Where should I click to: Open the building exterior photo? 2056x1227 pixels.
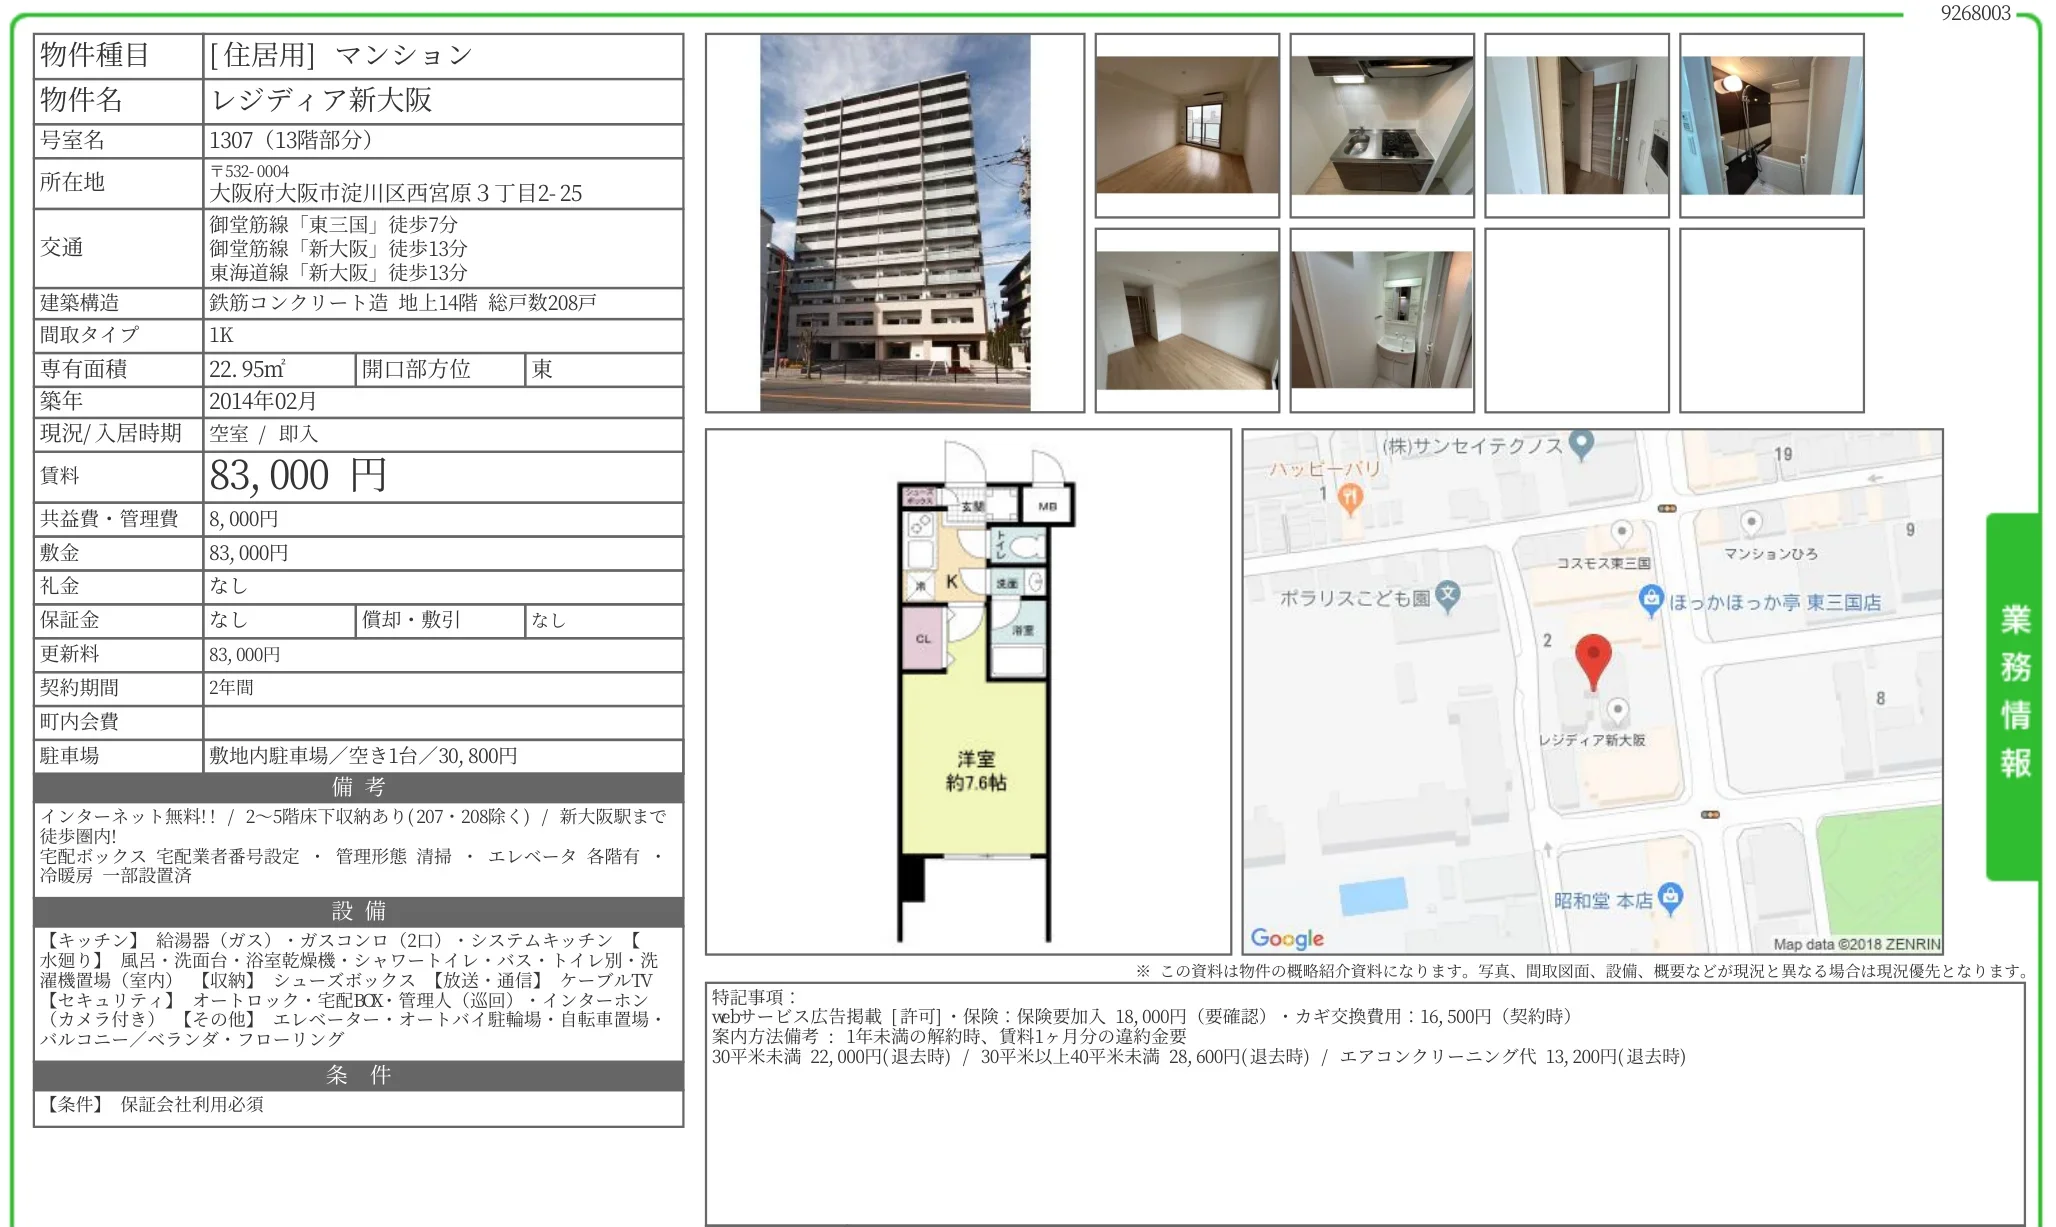click(894, 223)
